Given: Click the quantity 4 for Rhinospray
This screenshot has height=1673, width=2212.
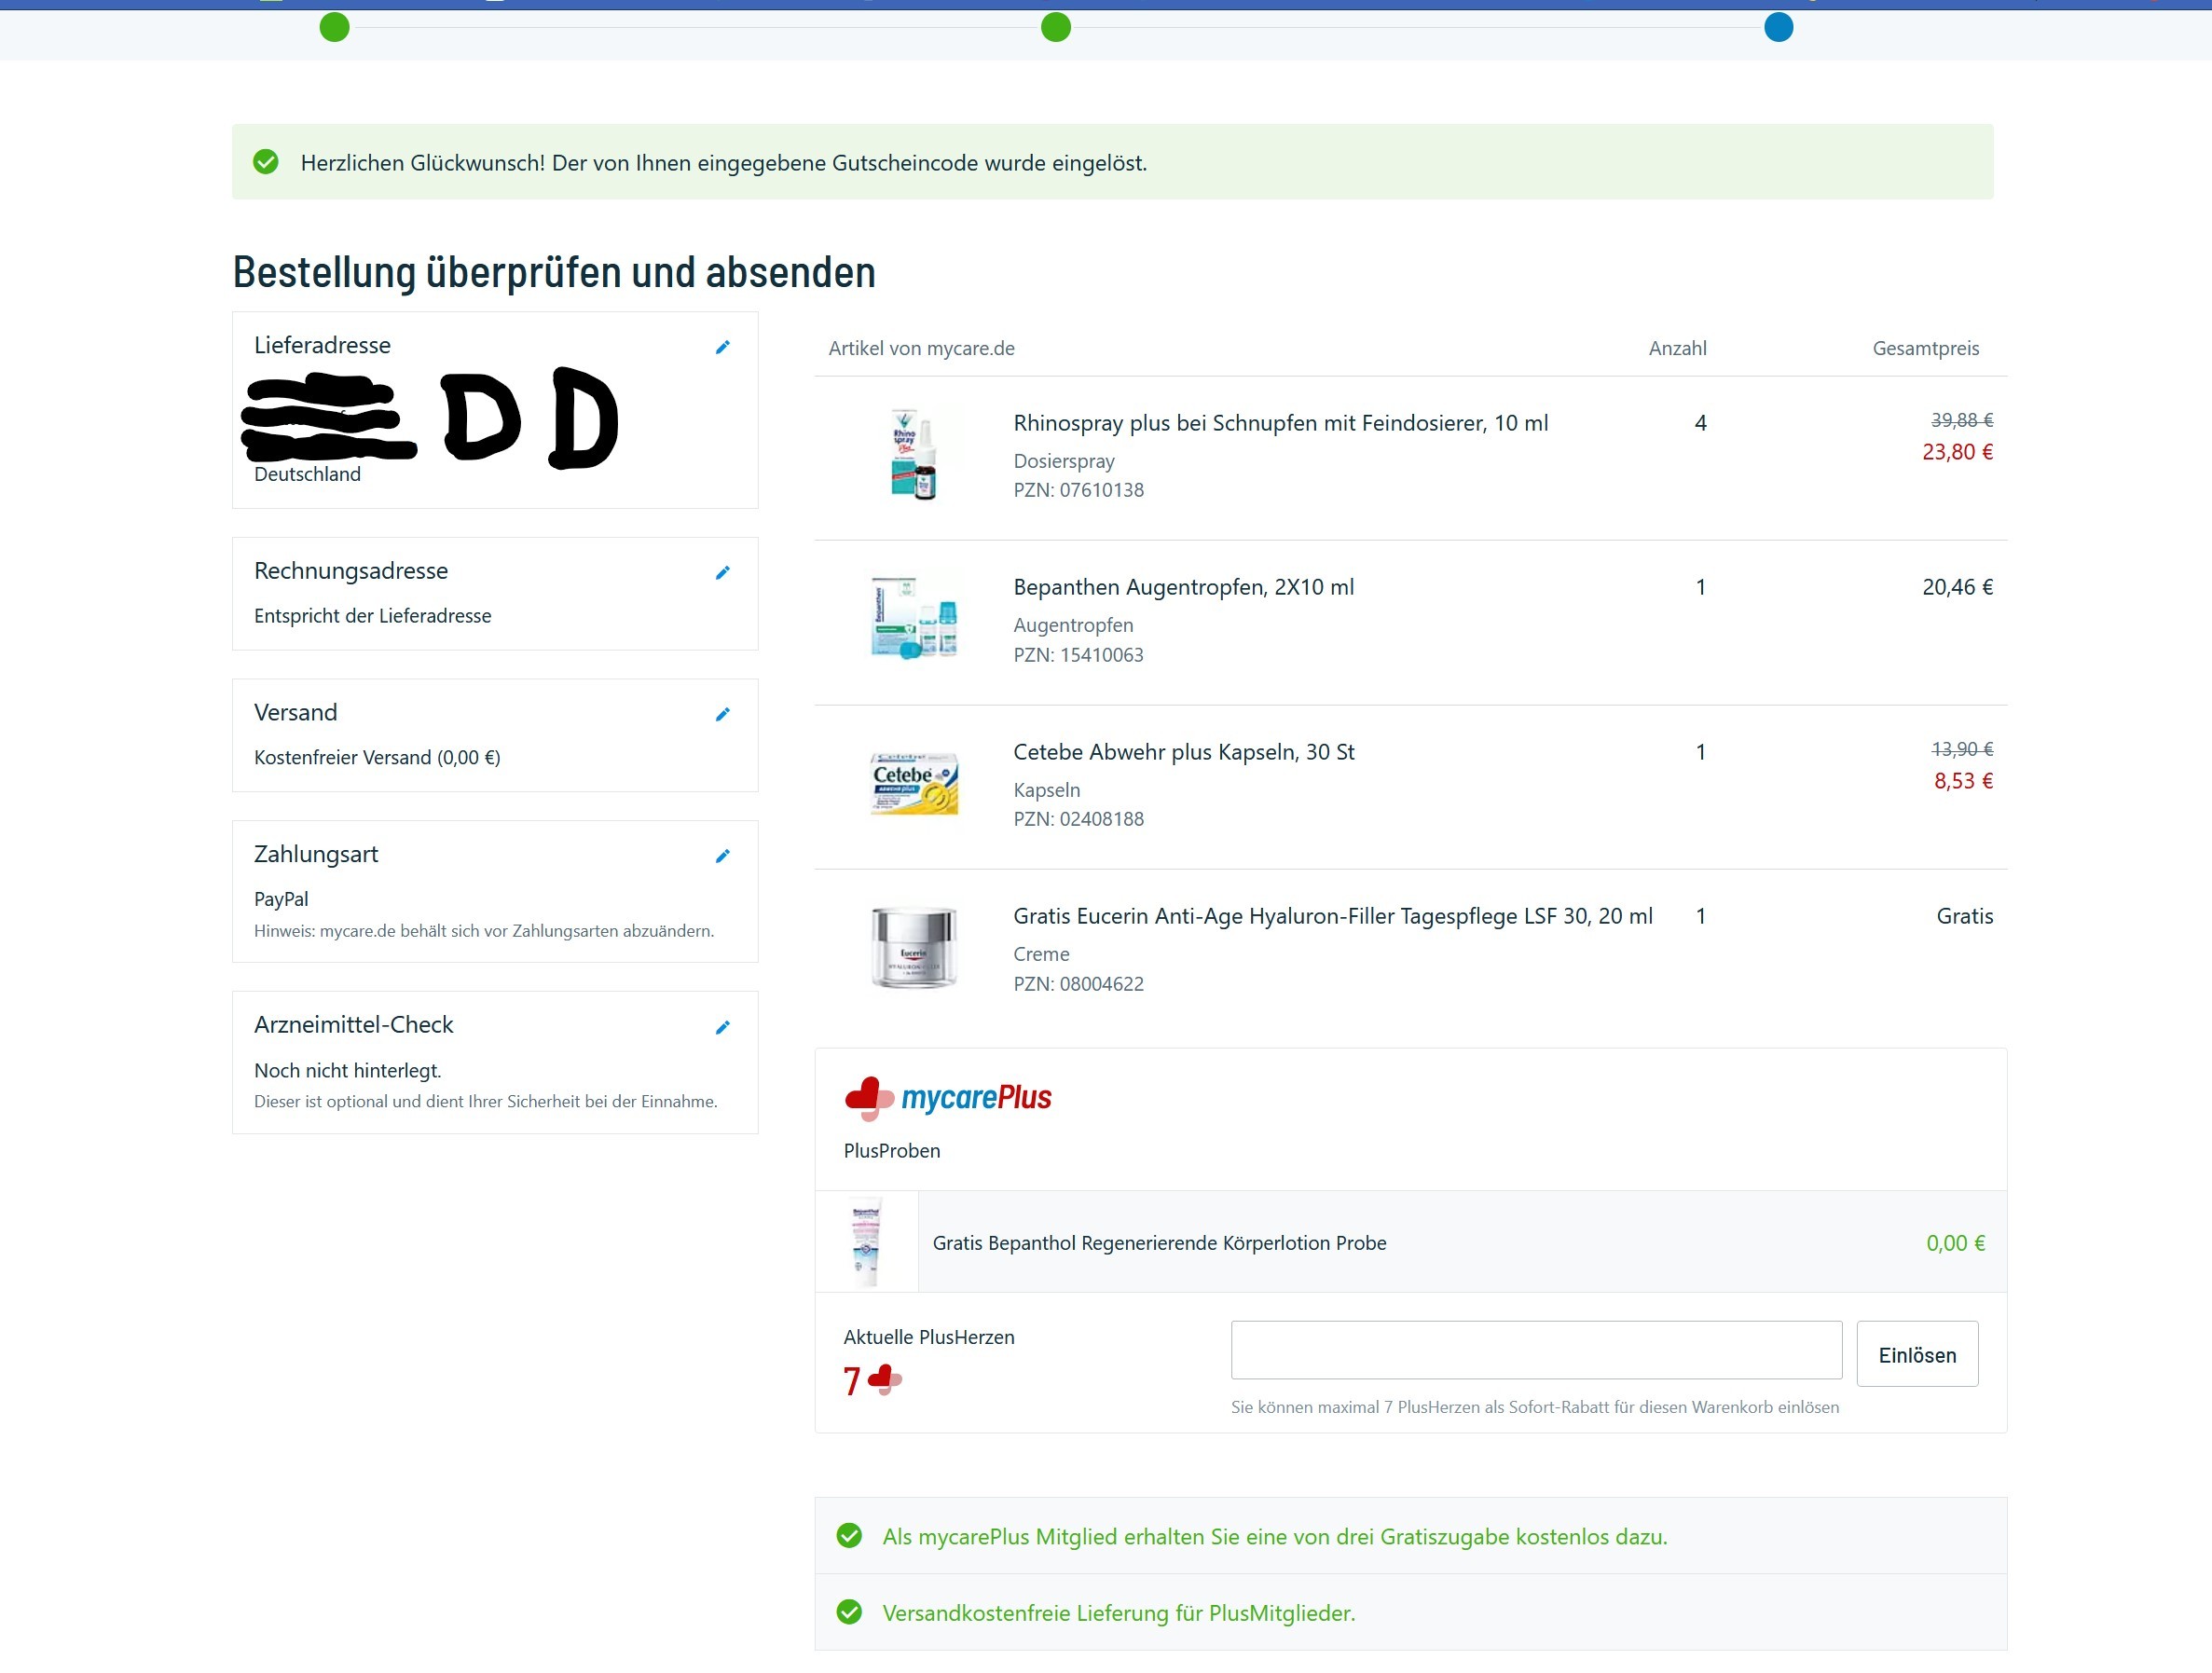Looking at the screenshot, I should click(1700, 423).
